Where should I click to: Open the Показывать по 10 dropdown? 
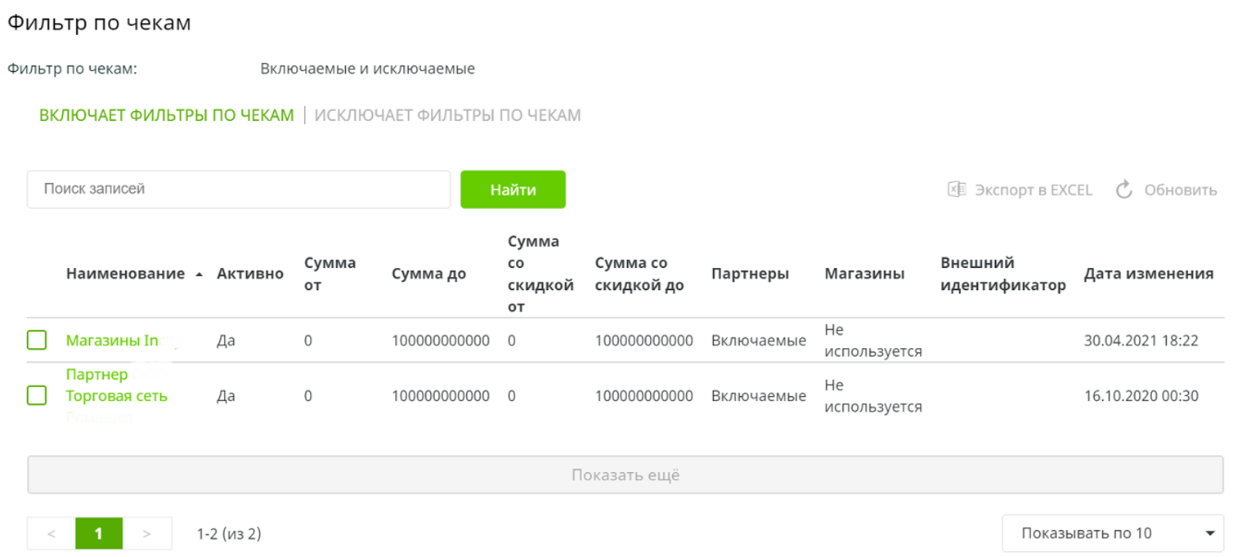(1112, 534)
